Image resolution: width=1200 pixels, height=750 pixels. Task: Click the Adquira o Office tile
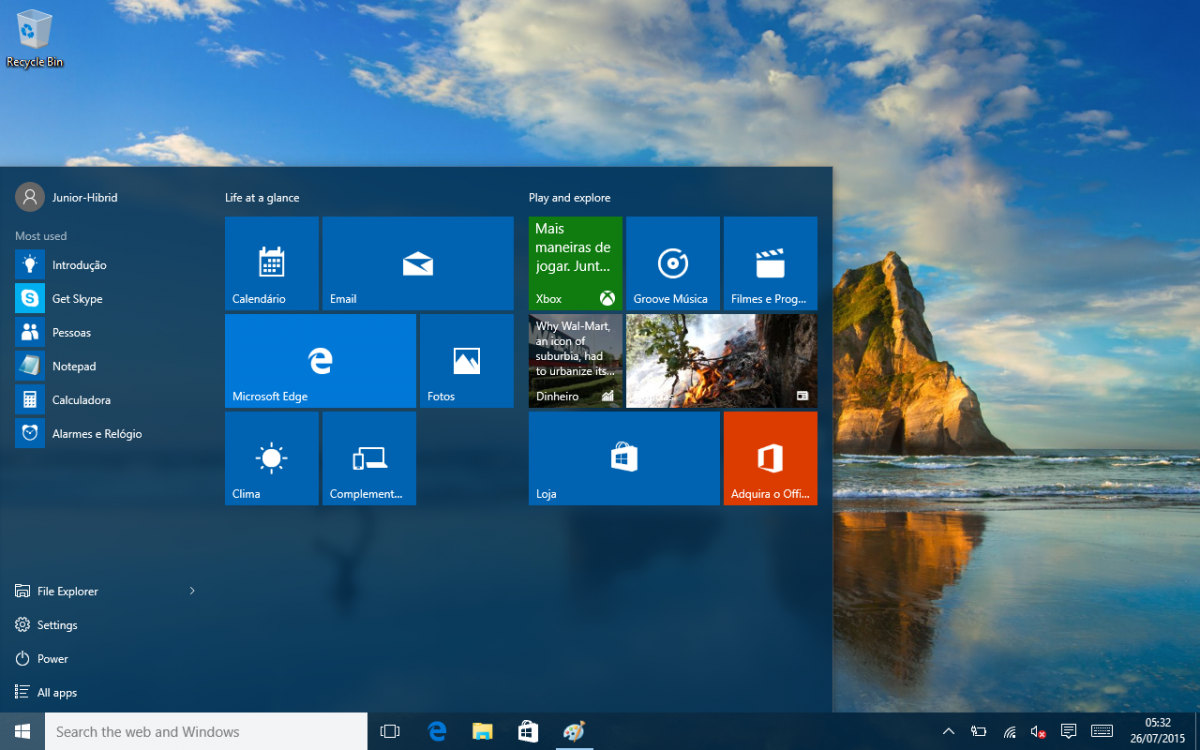(771, 458)
